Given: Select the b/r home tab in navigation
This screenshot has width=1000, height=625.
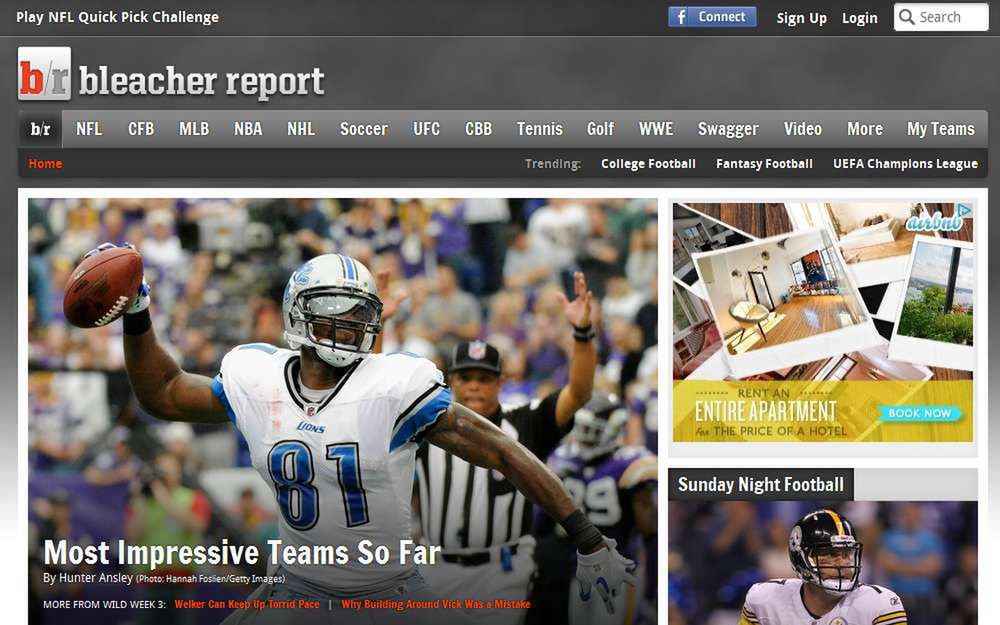Looking at the screenshot, I should click(40, 129).
